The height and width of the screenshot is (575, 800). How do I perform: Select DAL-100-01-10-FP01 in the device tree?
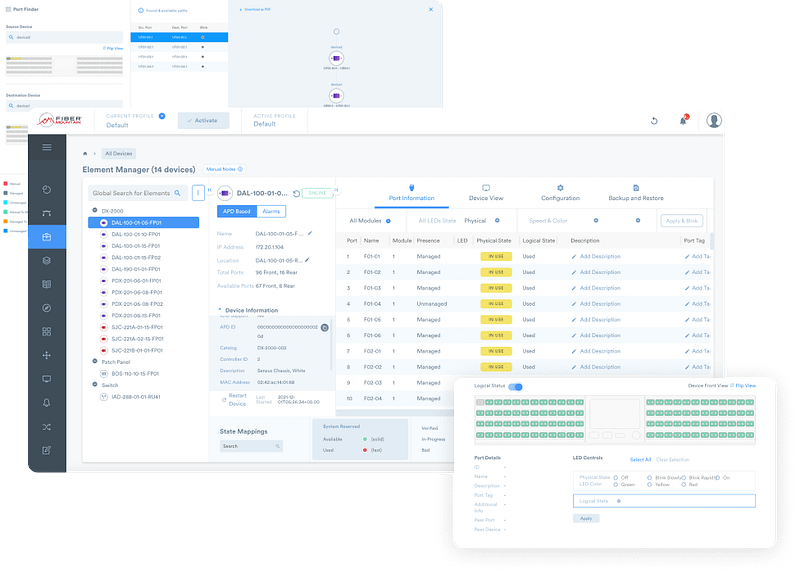pyautogui.click(x=136, y=234)
